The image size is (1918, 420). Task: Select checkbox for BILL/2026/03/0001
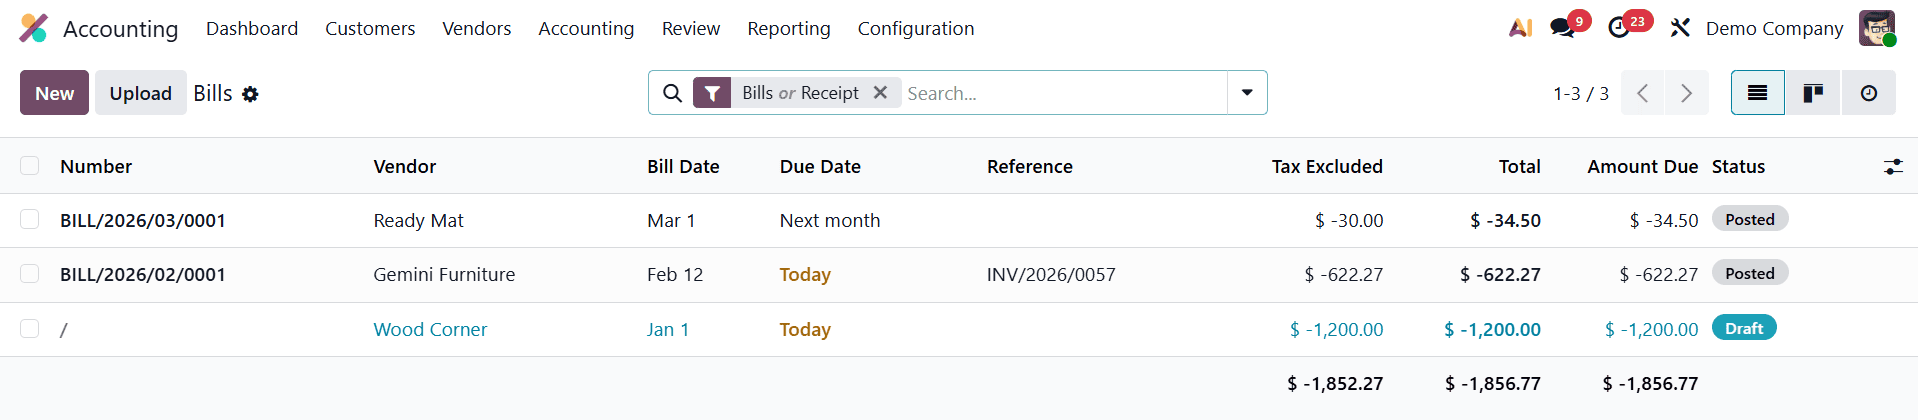[30, 220]
